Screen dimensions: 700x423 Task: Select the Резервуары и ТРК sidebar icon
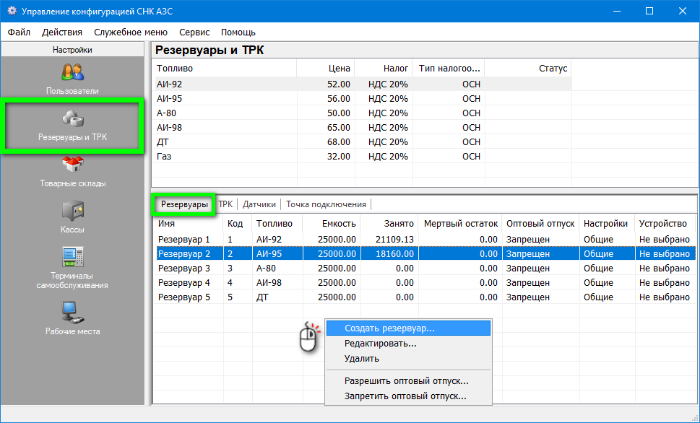coord(72,119)
